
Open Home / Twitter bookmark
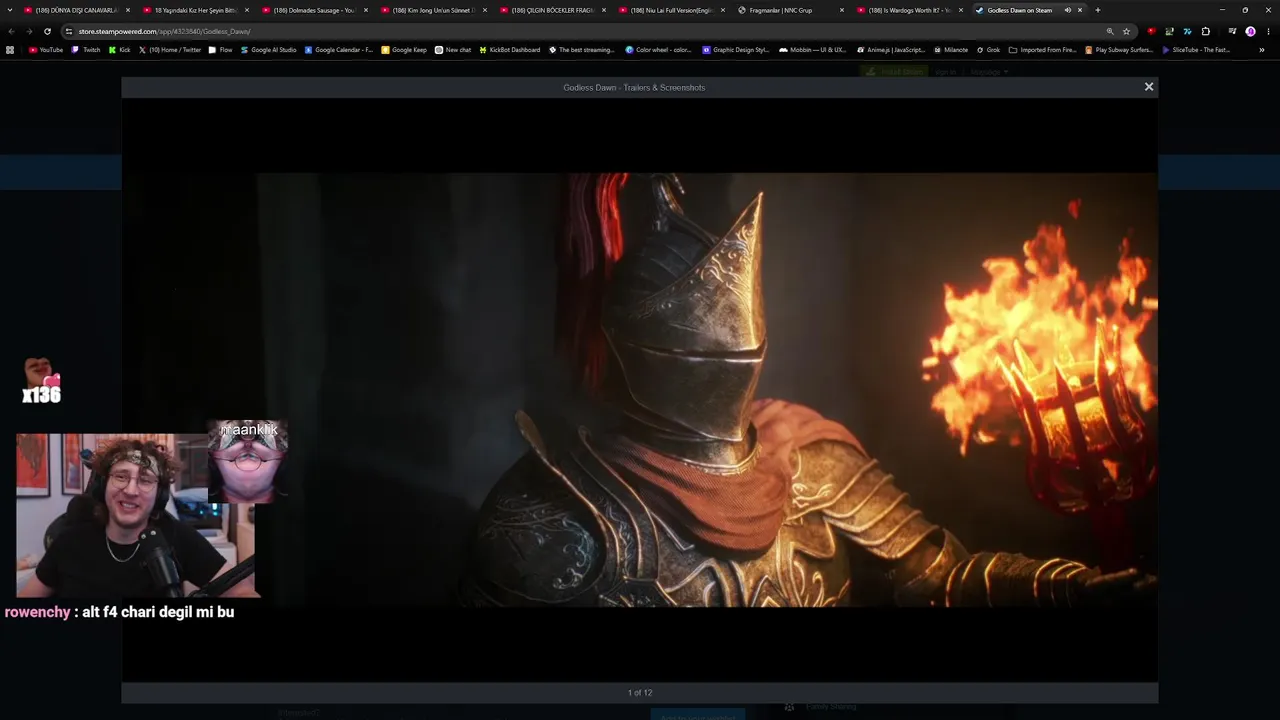click(170, 50)
